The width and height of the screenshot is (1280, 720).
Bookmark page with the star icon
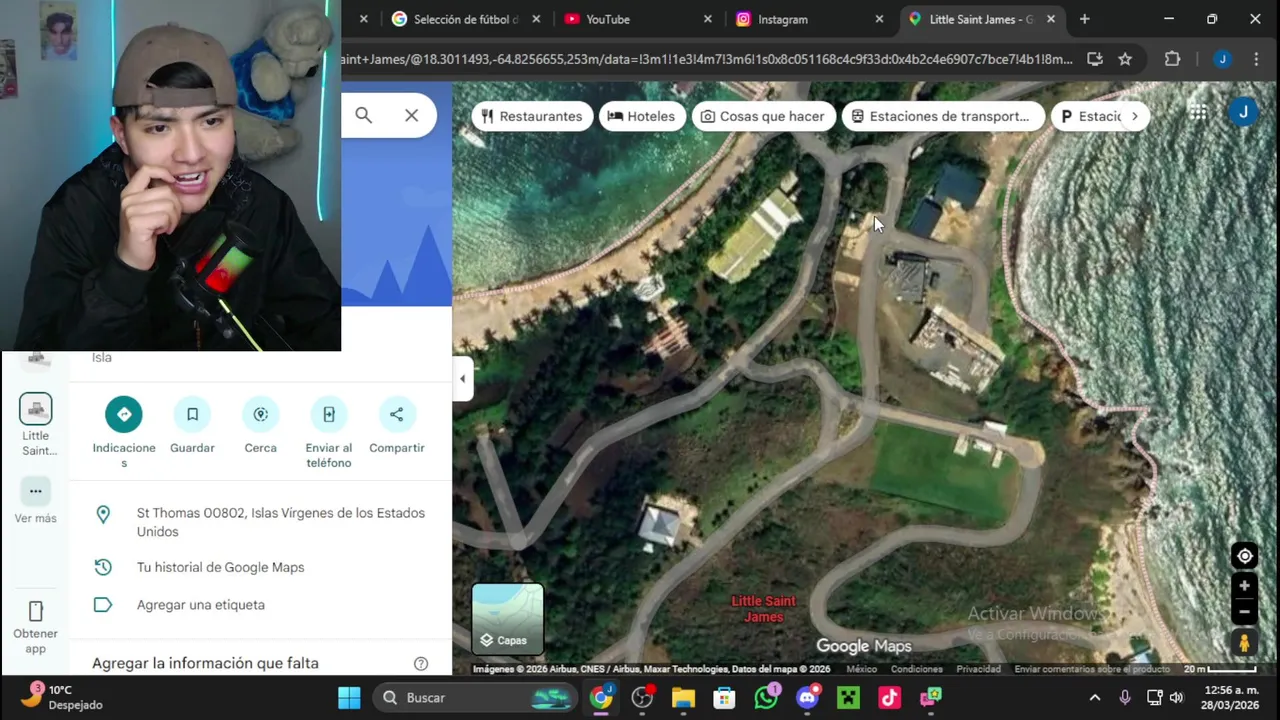tap(1125, 59)
